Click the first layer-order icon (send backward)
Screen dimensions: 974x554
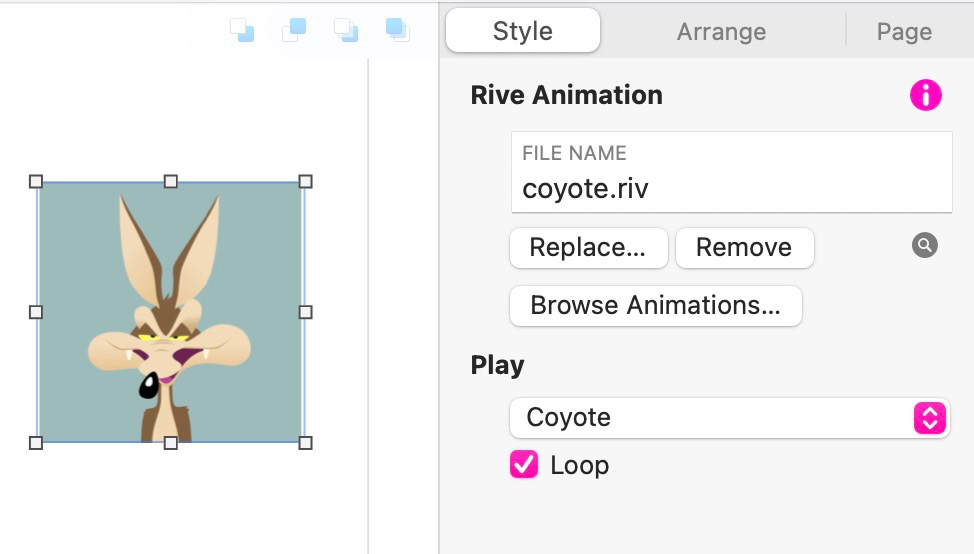242,30
